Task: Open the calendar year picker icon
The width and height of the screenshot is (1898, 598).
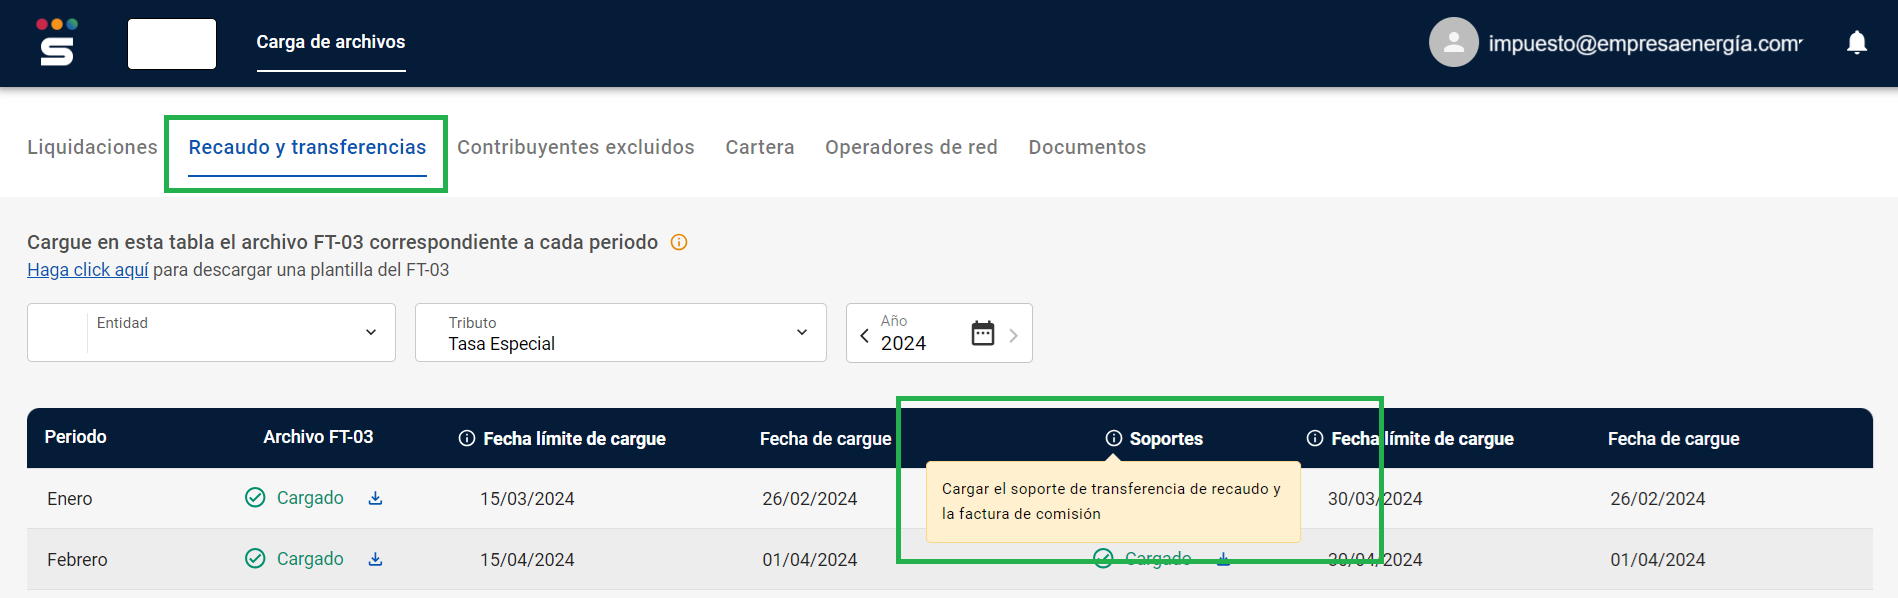Action: pyautogui.click(x=982, y=333)
